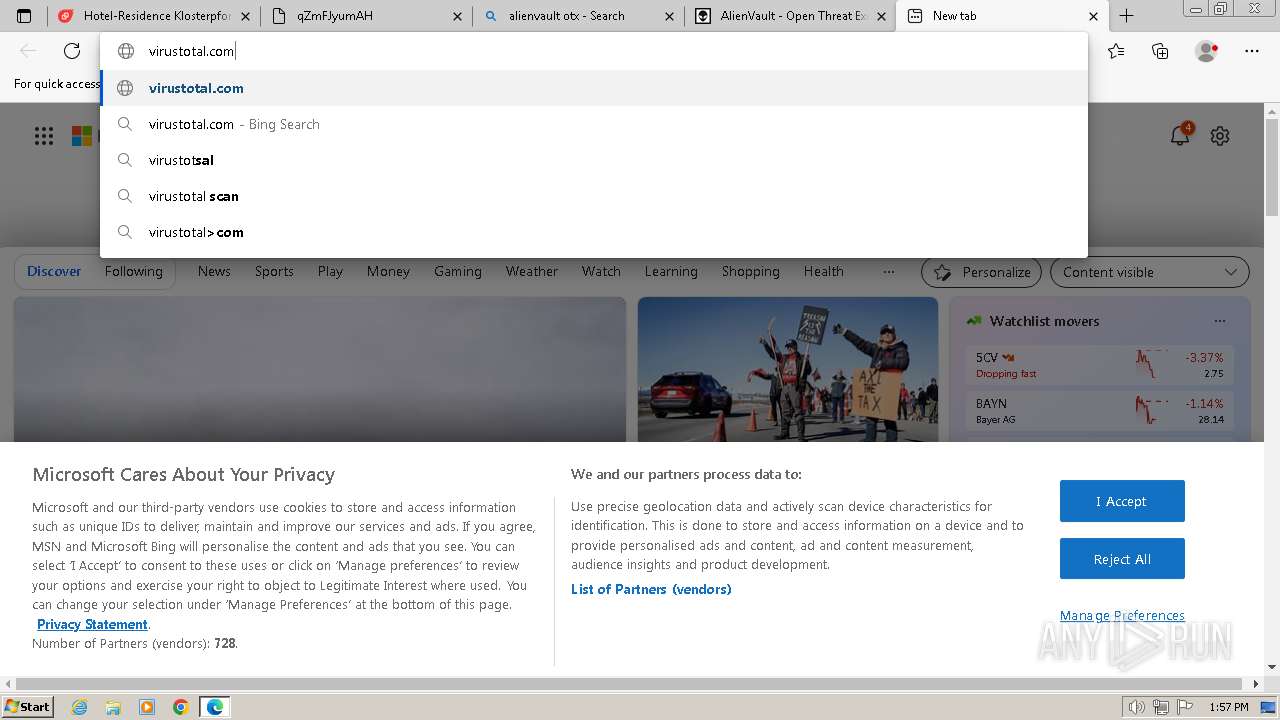Image resolution: width=1280 pixels, height=720 pixels.
Task: Choose the 'virustotal>com' search suggestion
Action: (x=594, y=232)
